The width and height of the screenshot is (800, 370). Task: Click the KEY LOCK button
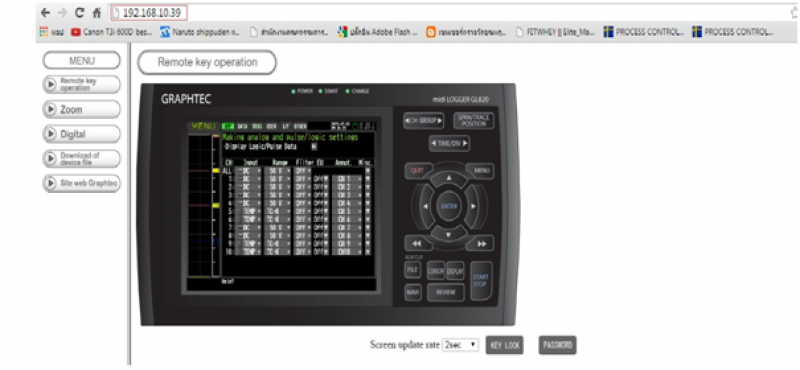pos(505,345)
